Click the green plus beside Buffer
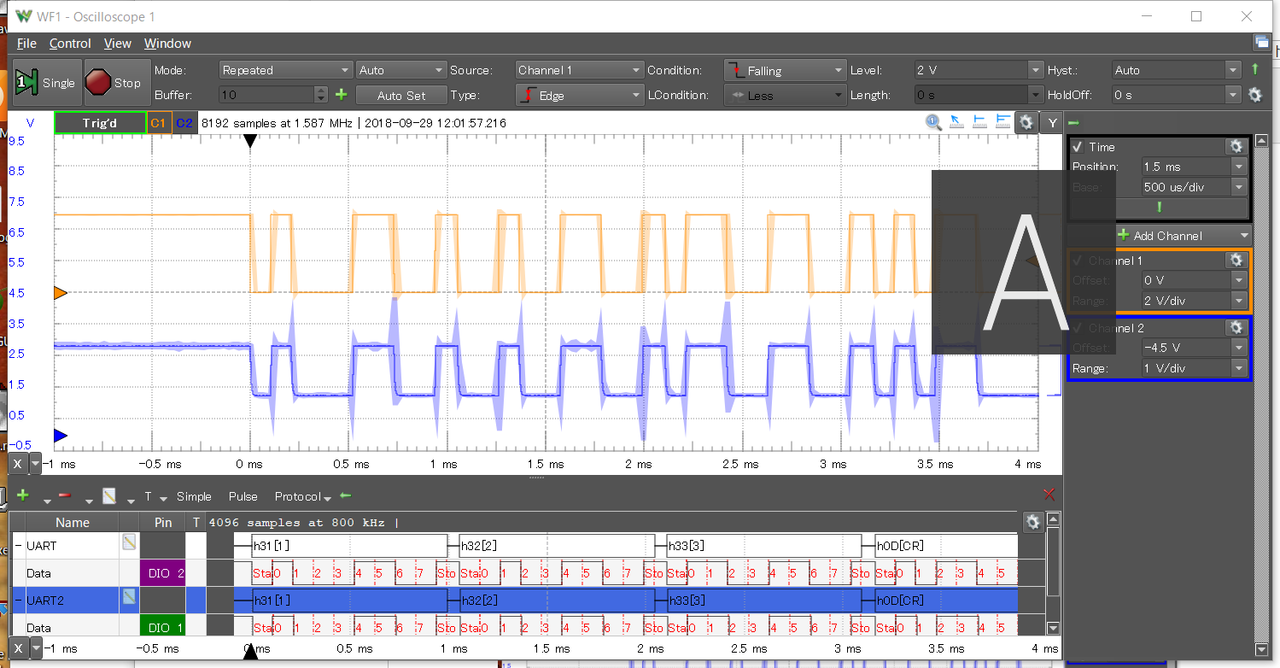Image resolution: width=1280 pixels, height=668 pixels. tap(341, 95)
